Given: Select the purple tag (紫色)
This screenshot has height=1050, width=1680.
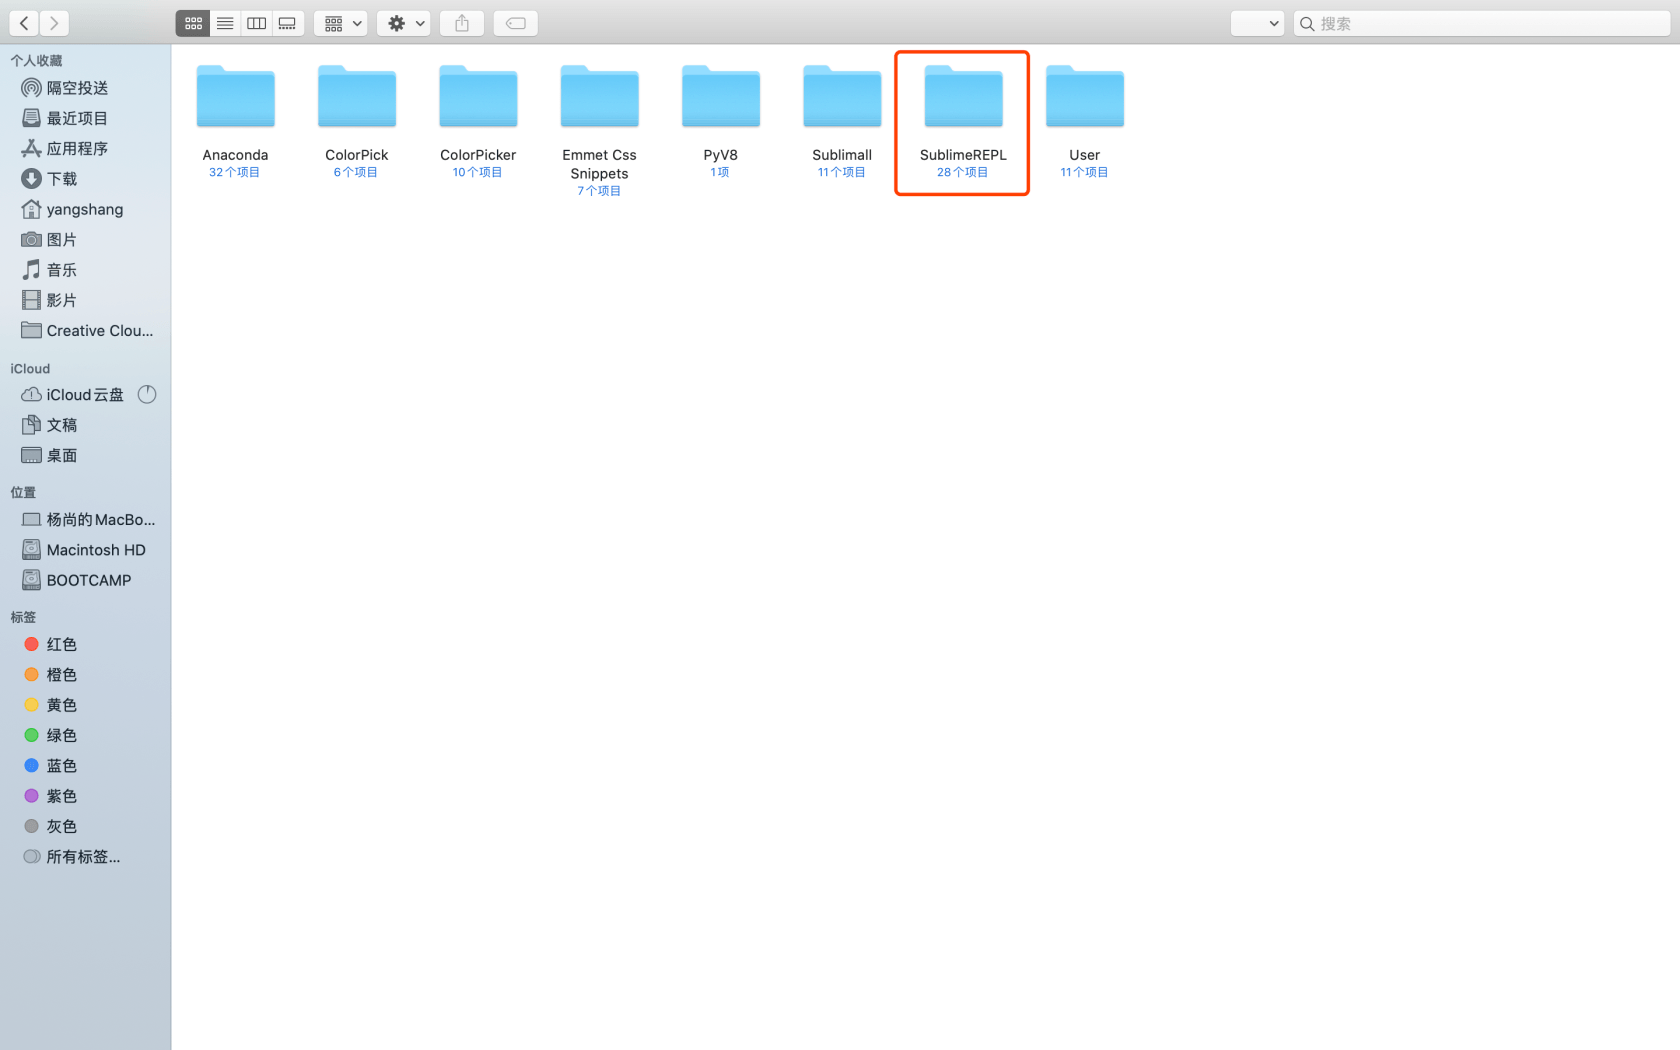Looking at the screenshot, I should 85,796.
